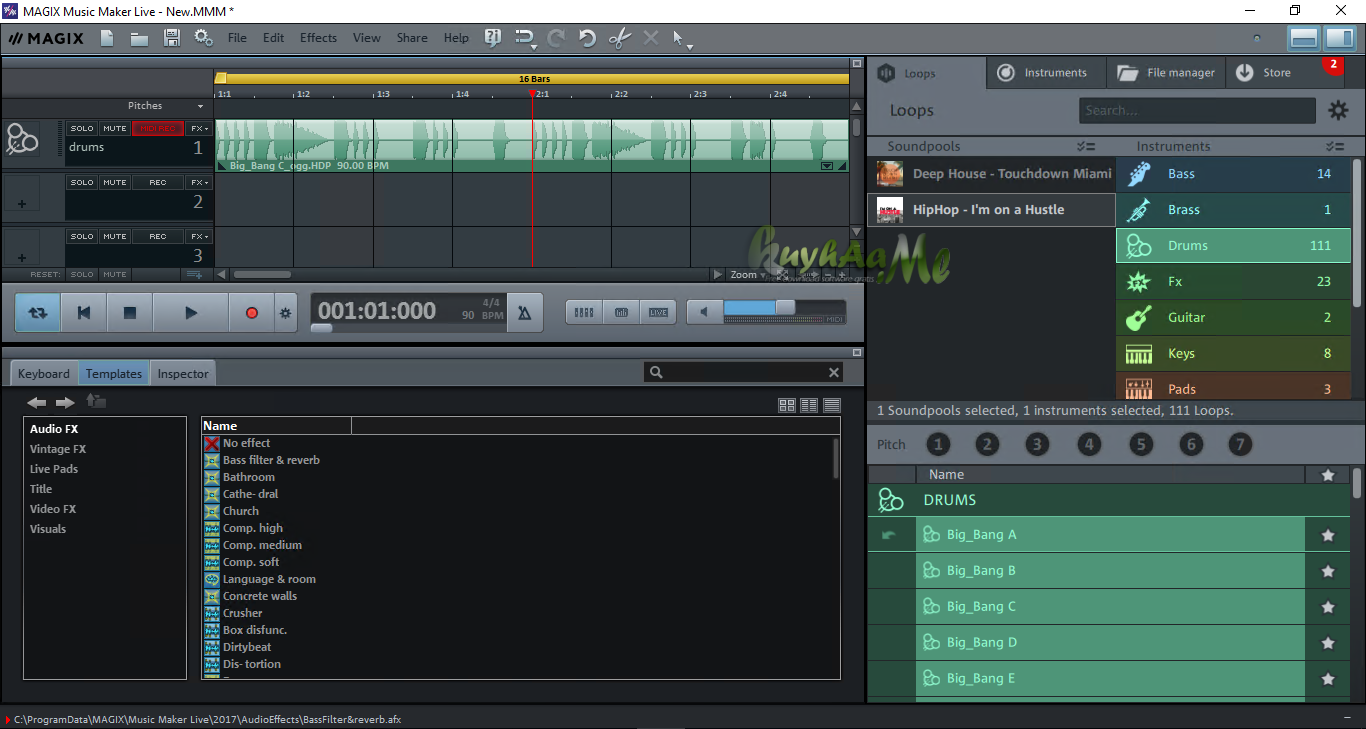1366x729 pixels.
Task: Open program settings gear in top toolbar
Action: (x=204, y=38)
